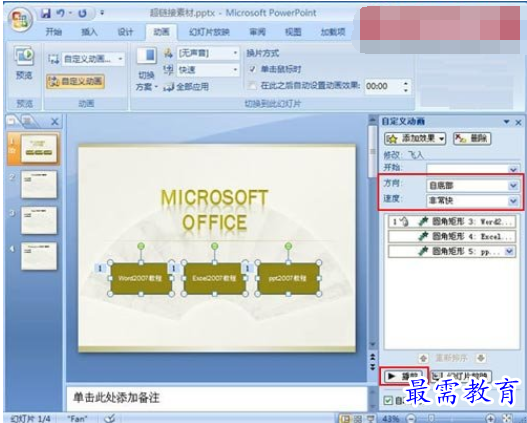The width and height of the screenshot is (527, 423).
Task: Move animation up with reorder up arrow
Action: tap(423, 358)
